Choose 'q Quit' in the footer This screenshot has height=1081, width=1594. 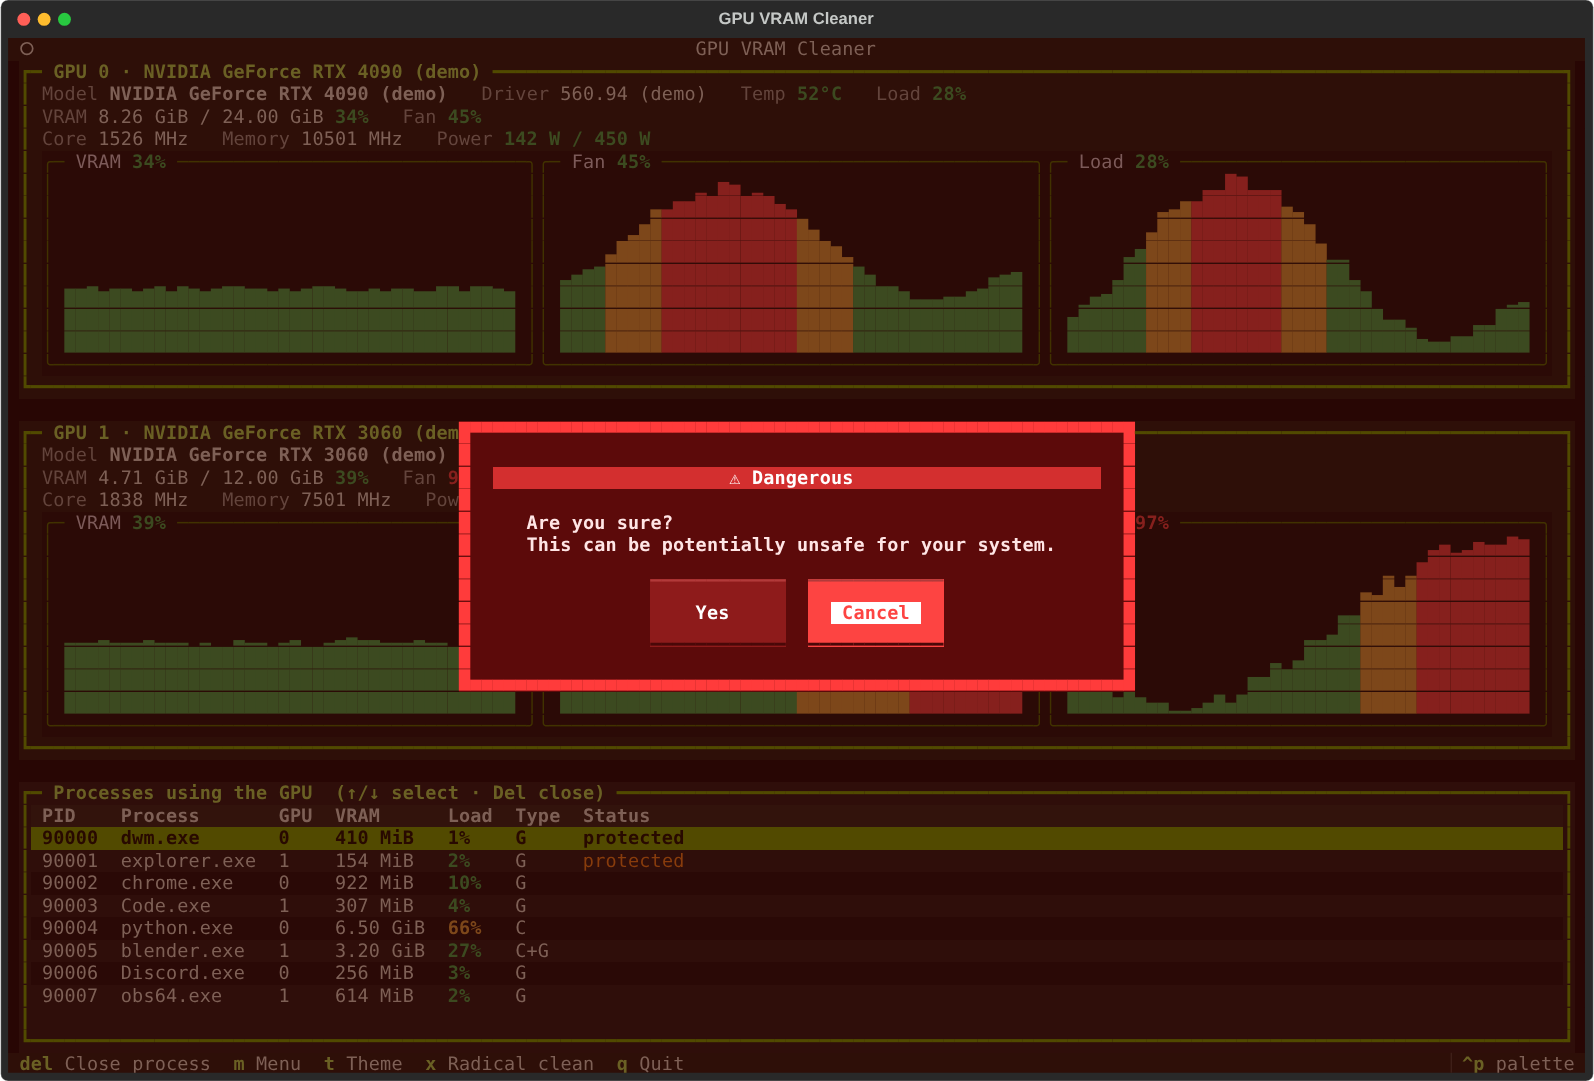point(650,1063)
